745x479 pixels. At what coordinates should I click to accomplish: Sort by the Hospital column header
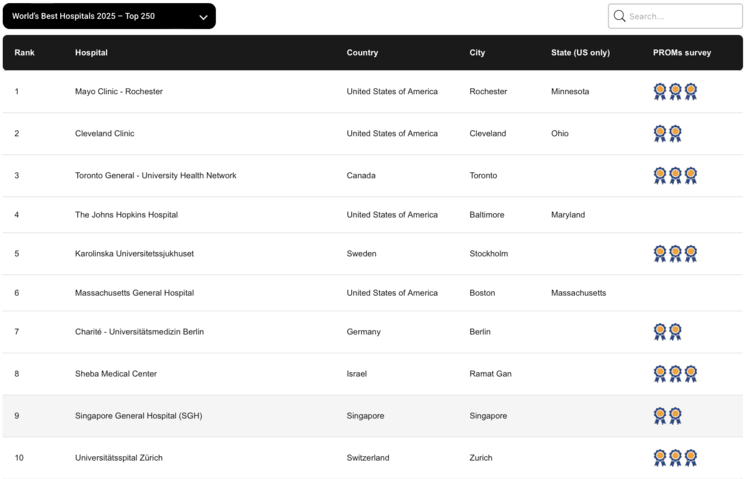pyautogui.click(x=91, y=53)
